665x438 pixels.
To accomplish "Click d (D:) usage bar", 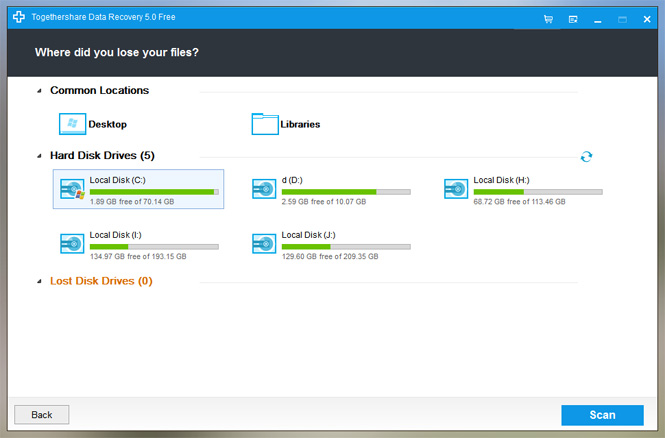I will (346, 192).
